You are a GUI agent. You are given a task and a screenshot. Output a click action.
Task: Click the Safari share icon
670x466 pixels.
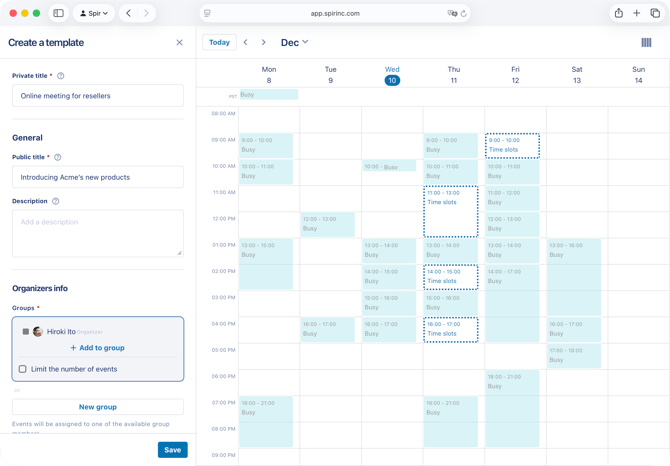(618, 13)
